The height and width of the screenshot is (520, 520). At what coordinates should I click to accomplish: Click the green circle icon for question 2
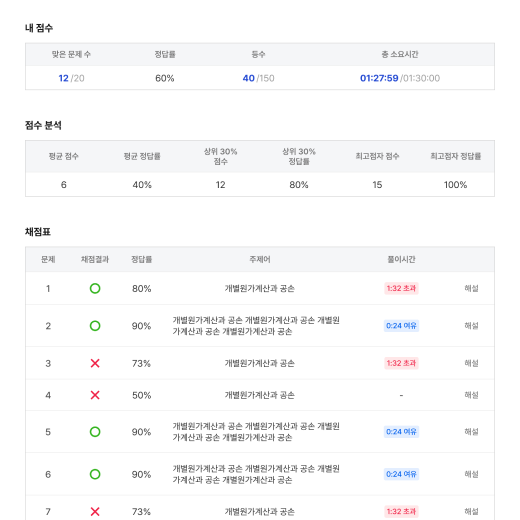(x=95, y=326)
